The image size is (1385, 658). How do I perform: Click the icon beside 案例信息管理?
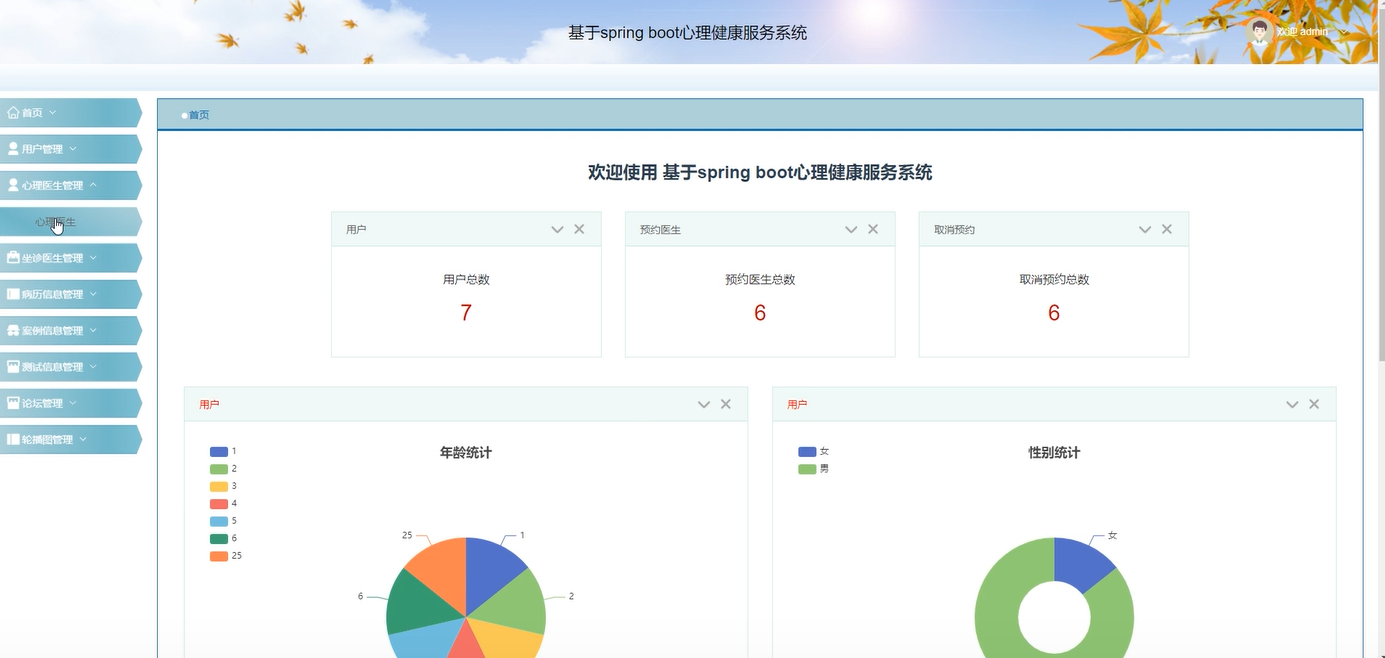tap(13, 330)
